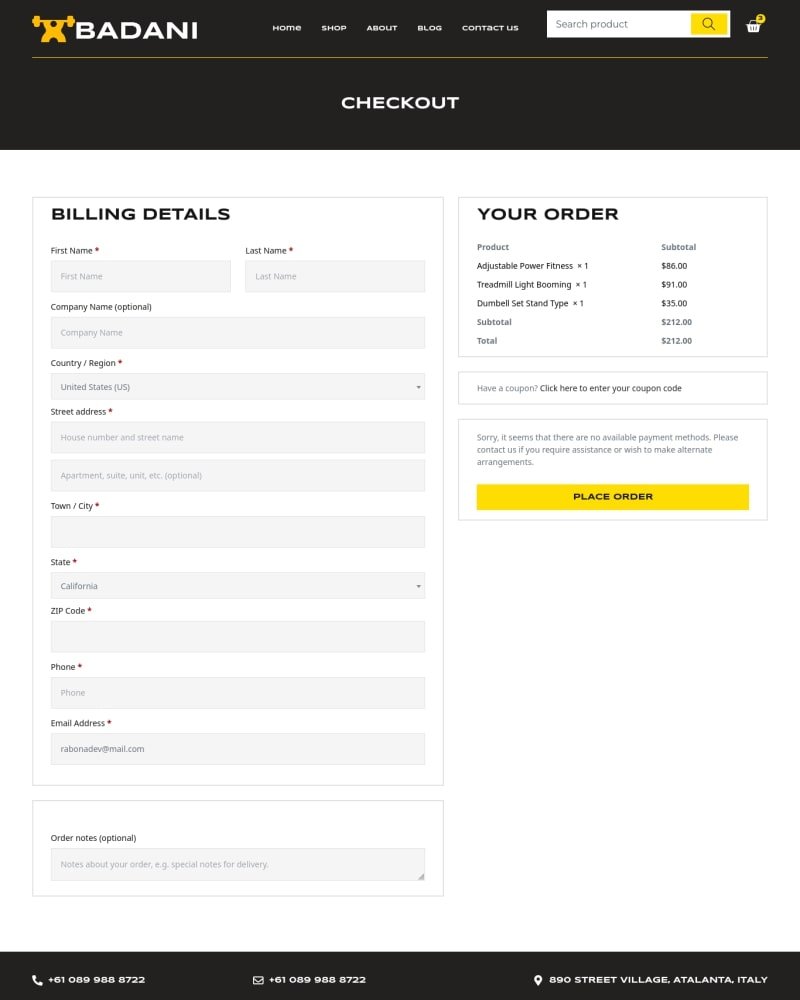Open the Contact Us menu link

pos(490,28)
